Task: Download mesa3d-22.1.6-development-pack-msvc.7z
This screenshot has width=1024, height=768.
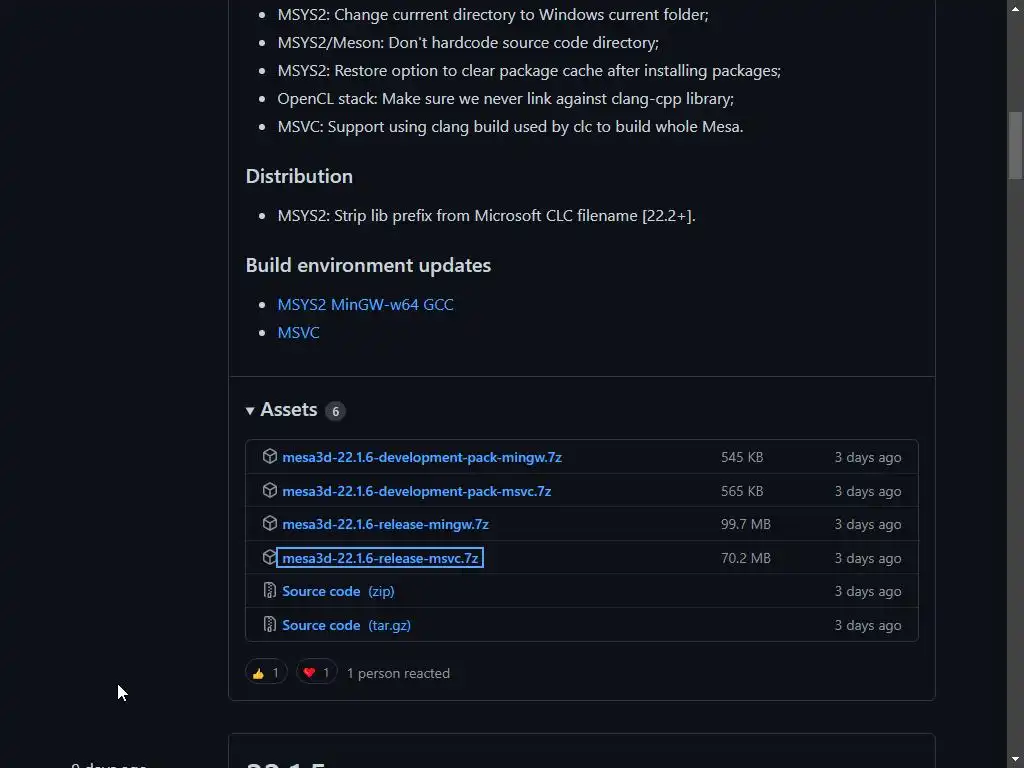Action: pos(417,491)
